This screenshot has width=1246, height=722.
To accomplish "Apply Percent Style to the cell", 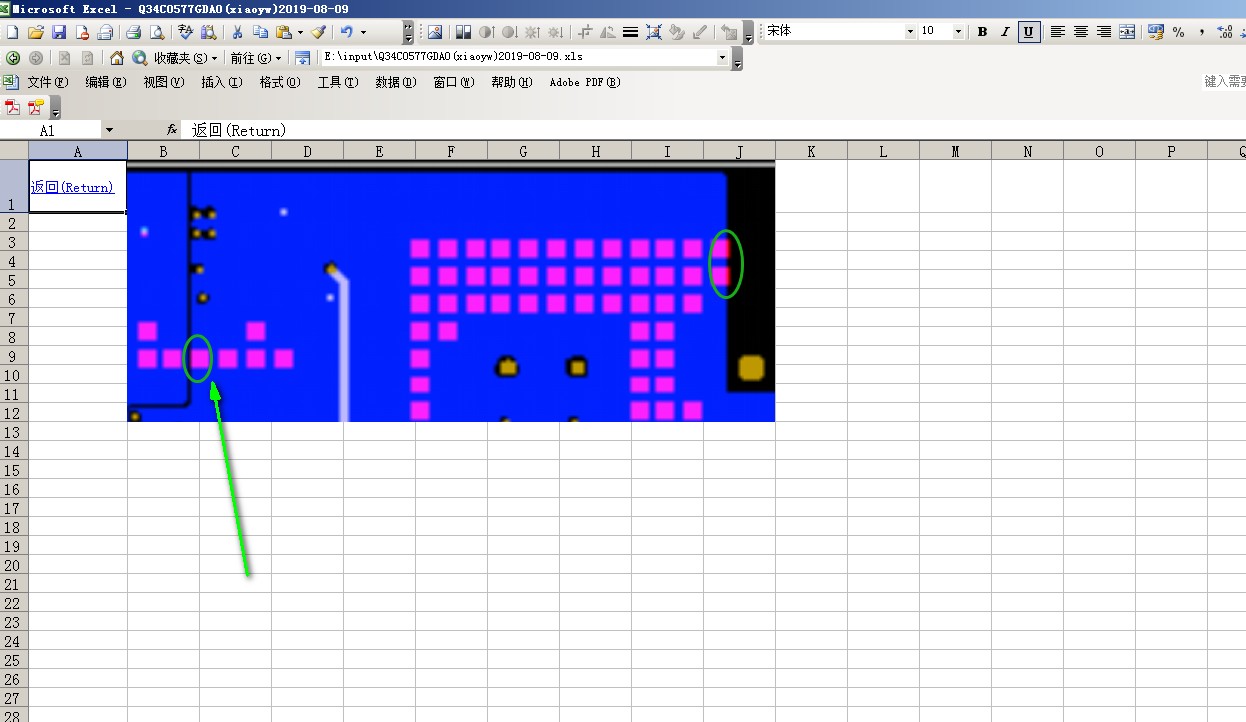I will (1179, 32).
